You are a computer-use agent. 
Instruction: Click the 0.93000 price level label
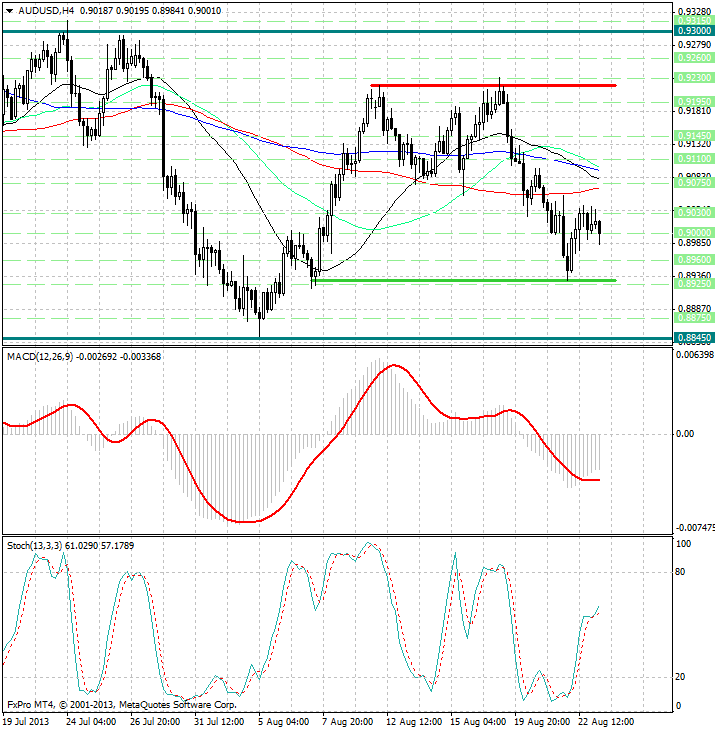693,32
